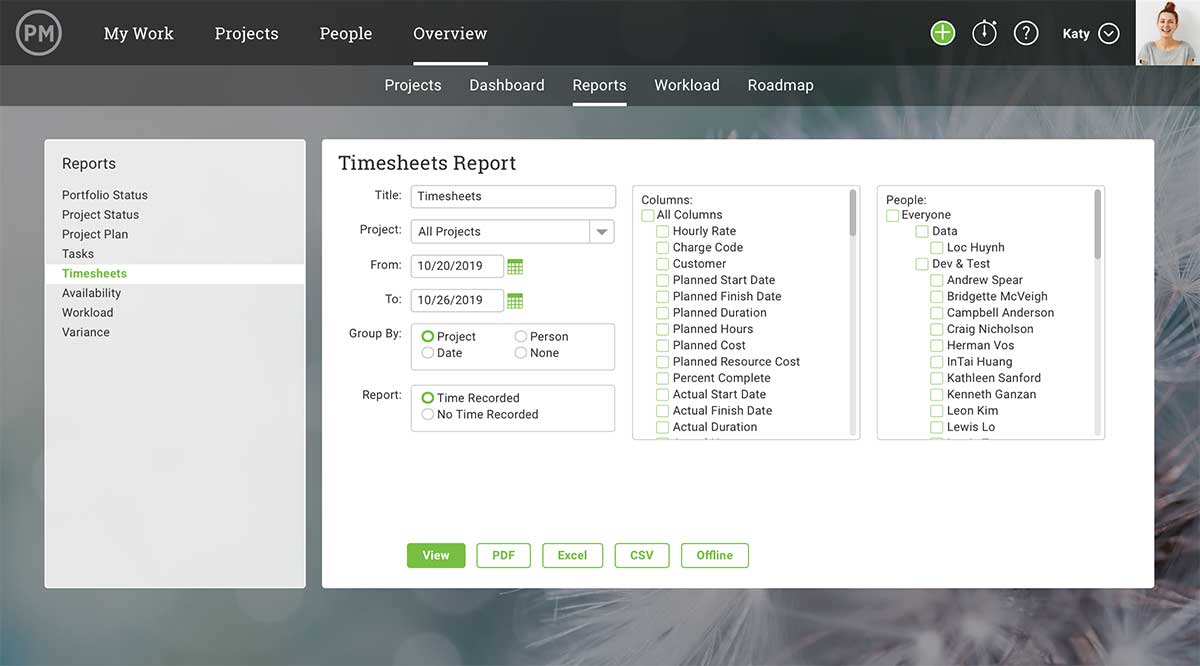Screen dimensions: 1200x666
Task: Check Planned Resource Cost column
Action: [663, 362]
